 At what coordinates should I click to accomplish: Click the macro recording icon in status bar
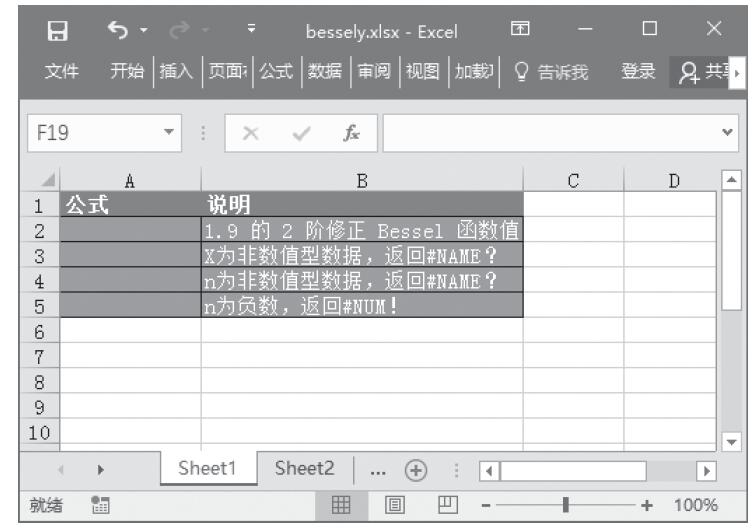click(x=98, y=506)
